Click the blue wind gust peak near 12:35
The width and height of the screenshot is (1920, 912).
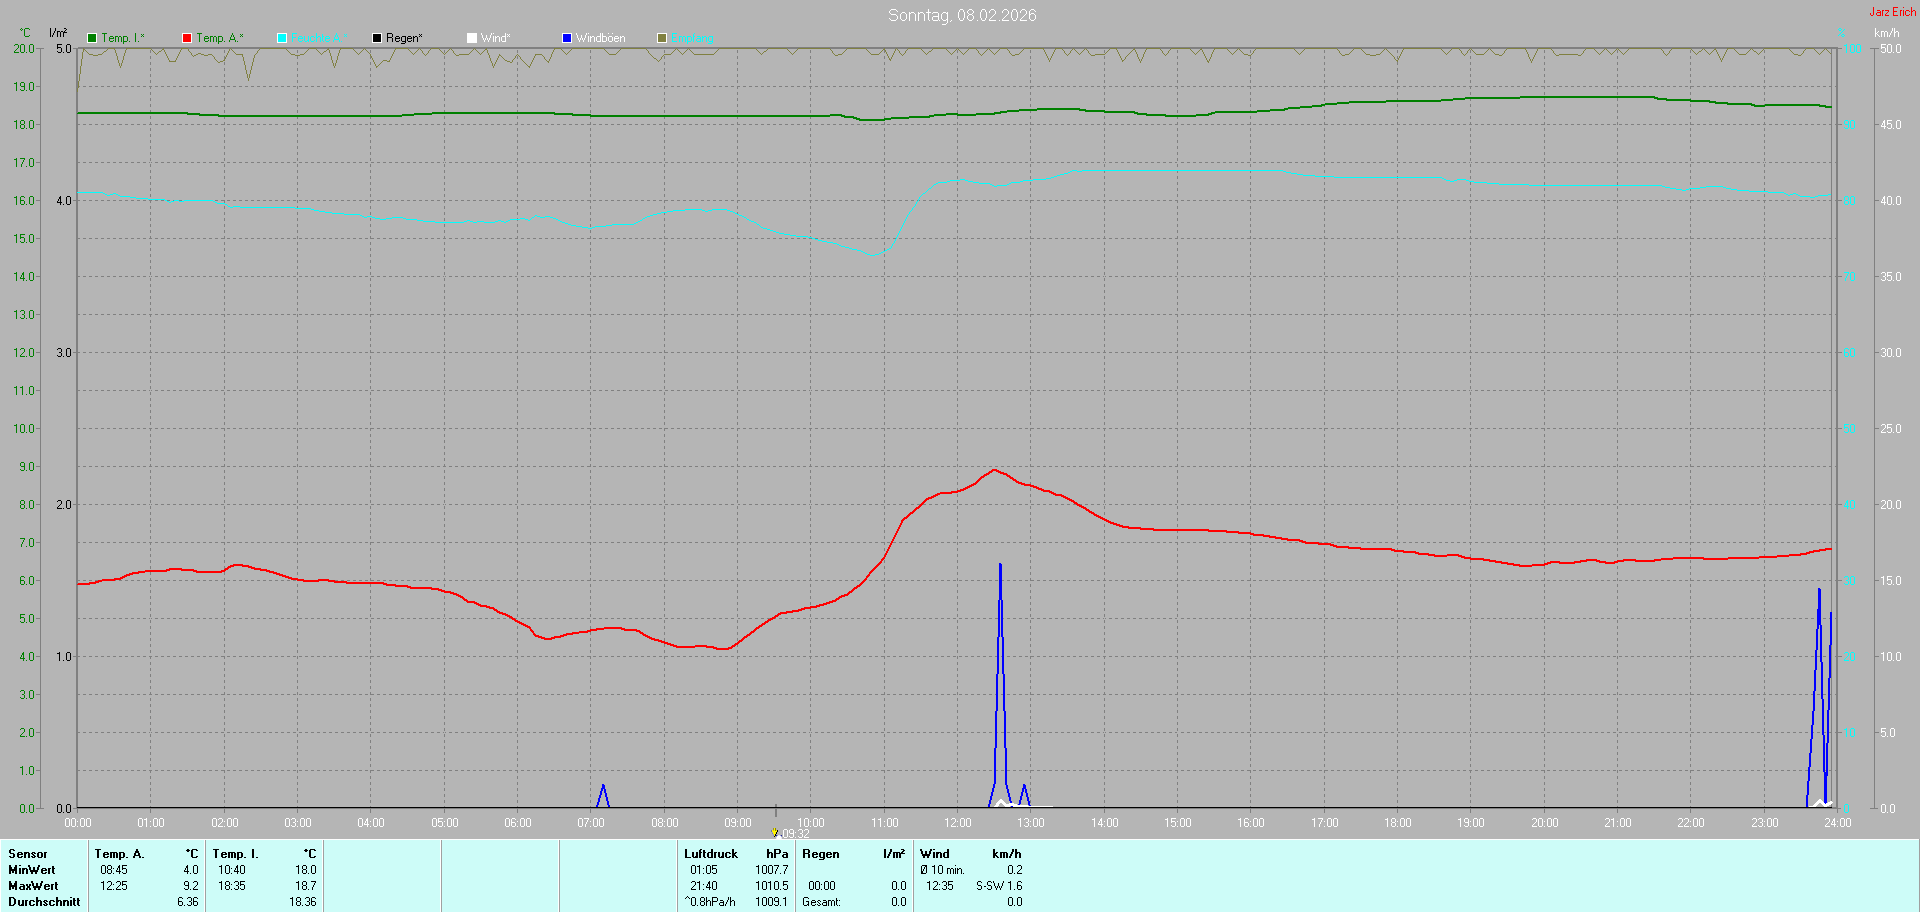click(1000, 566)
